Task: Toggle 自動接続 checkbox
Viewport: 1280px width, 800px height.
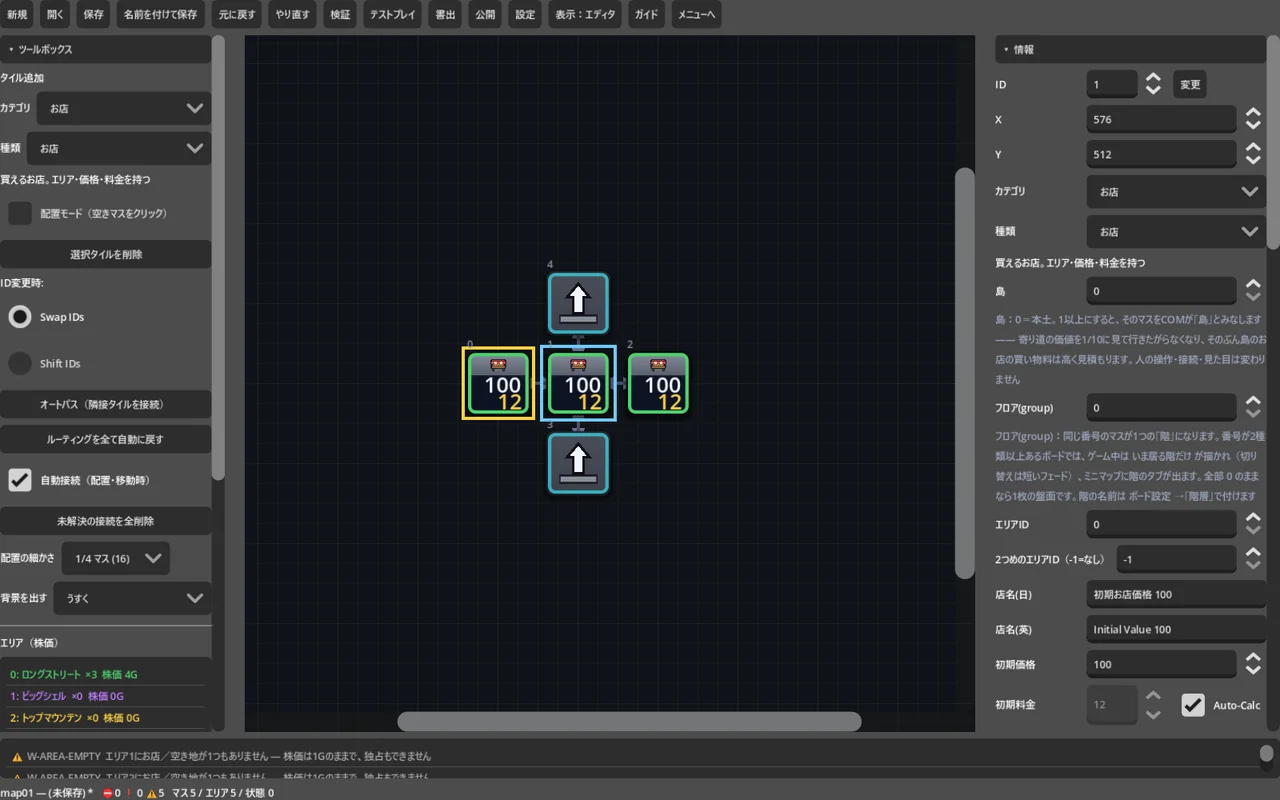Action: coord(20,480)
